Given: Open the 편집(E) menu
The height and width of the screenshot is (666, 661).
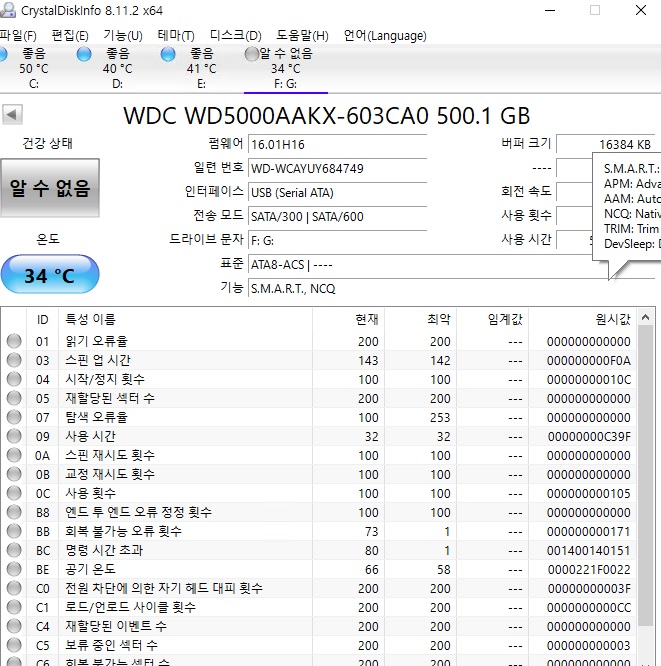Looking at the screenshot, I should [x=70, y=36].
